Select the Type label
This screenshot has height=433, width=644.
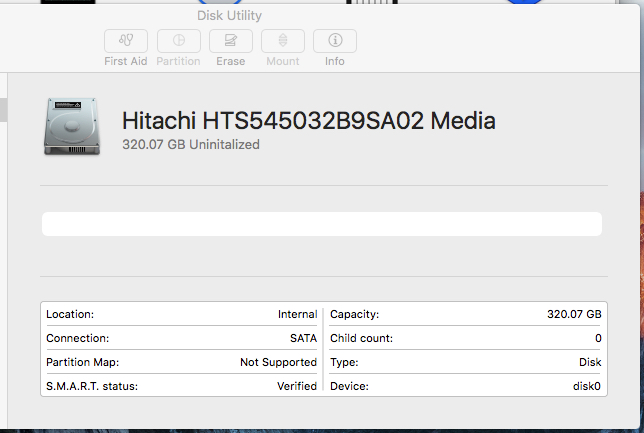tap(344, 362)
